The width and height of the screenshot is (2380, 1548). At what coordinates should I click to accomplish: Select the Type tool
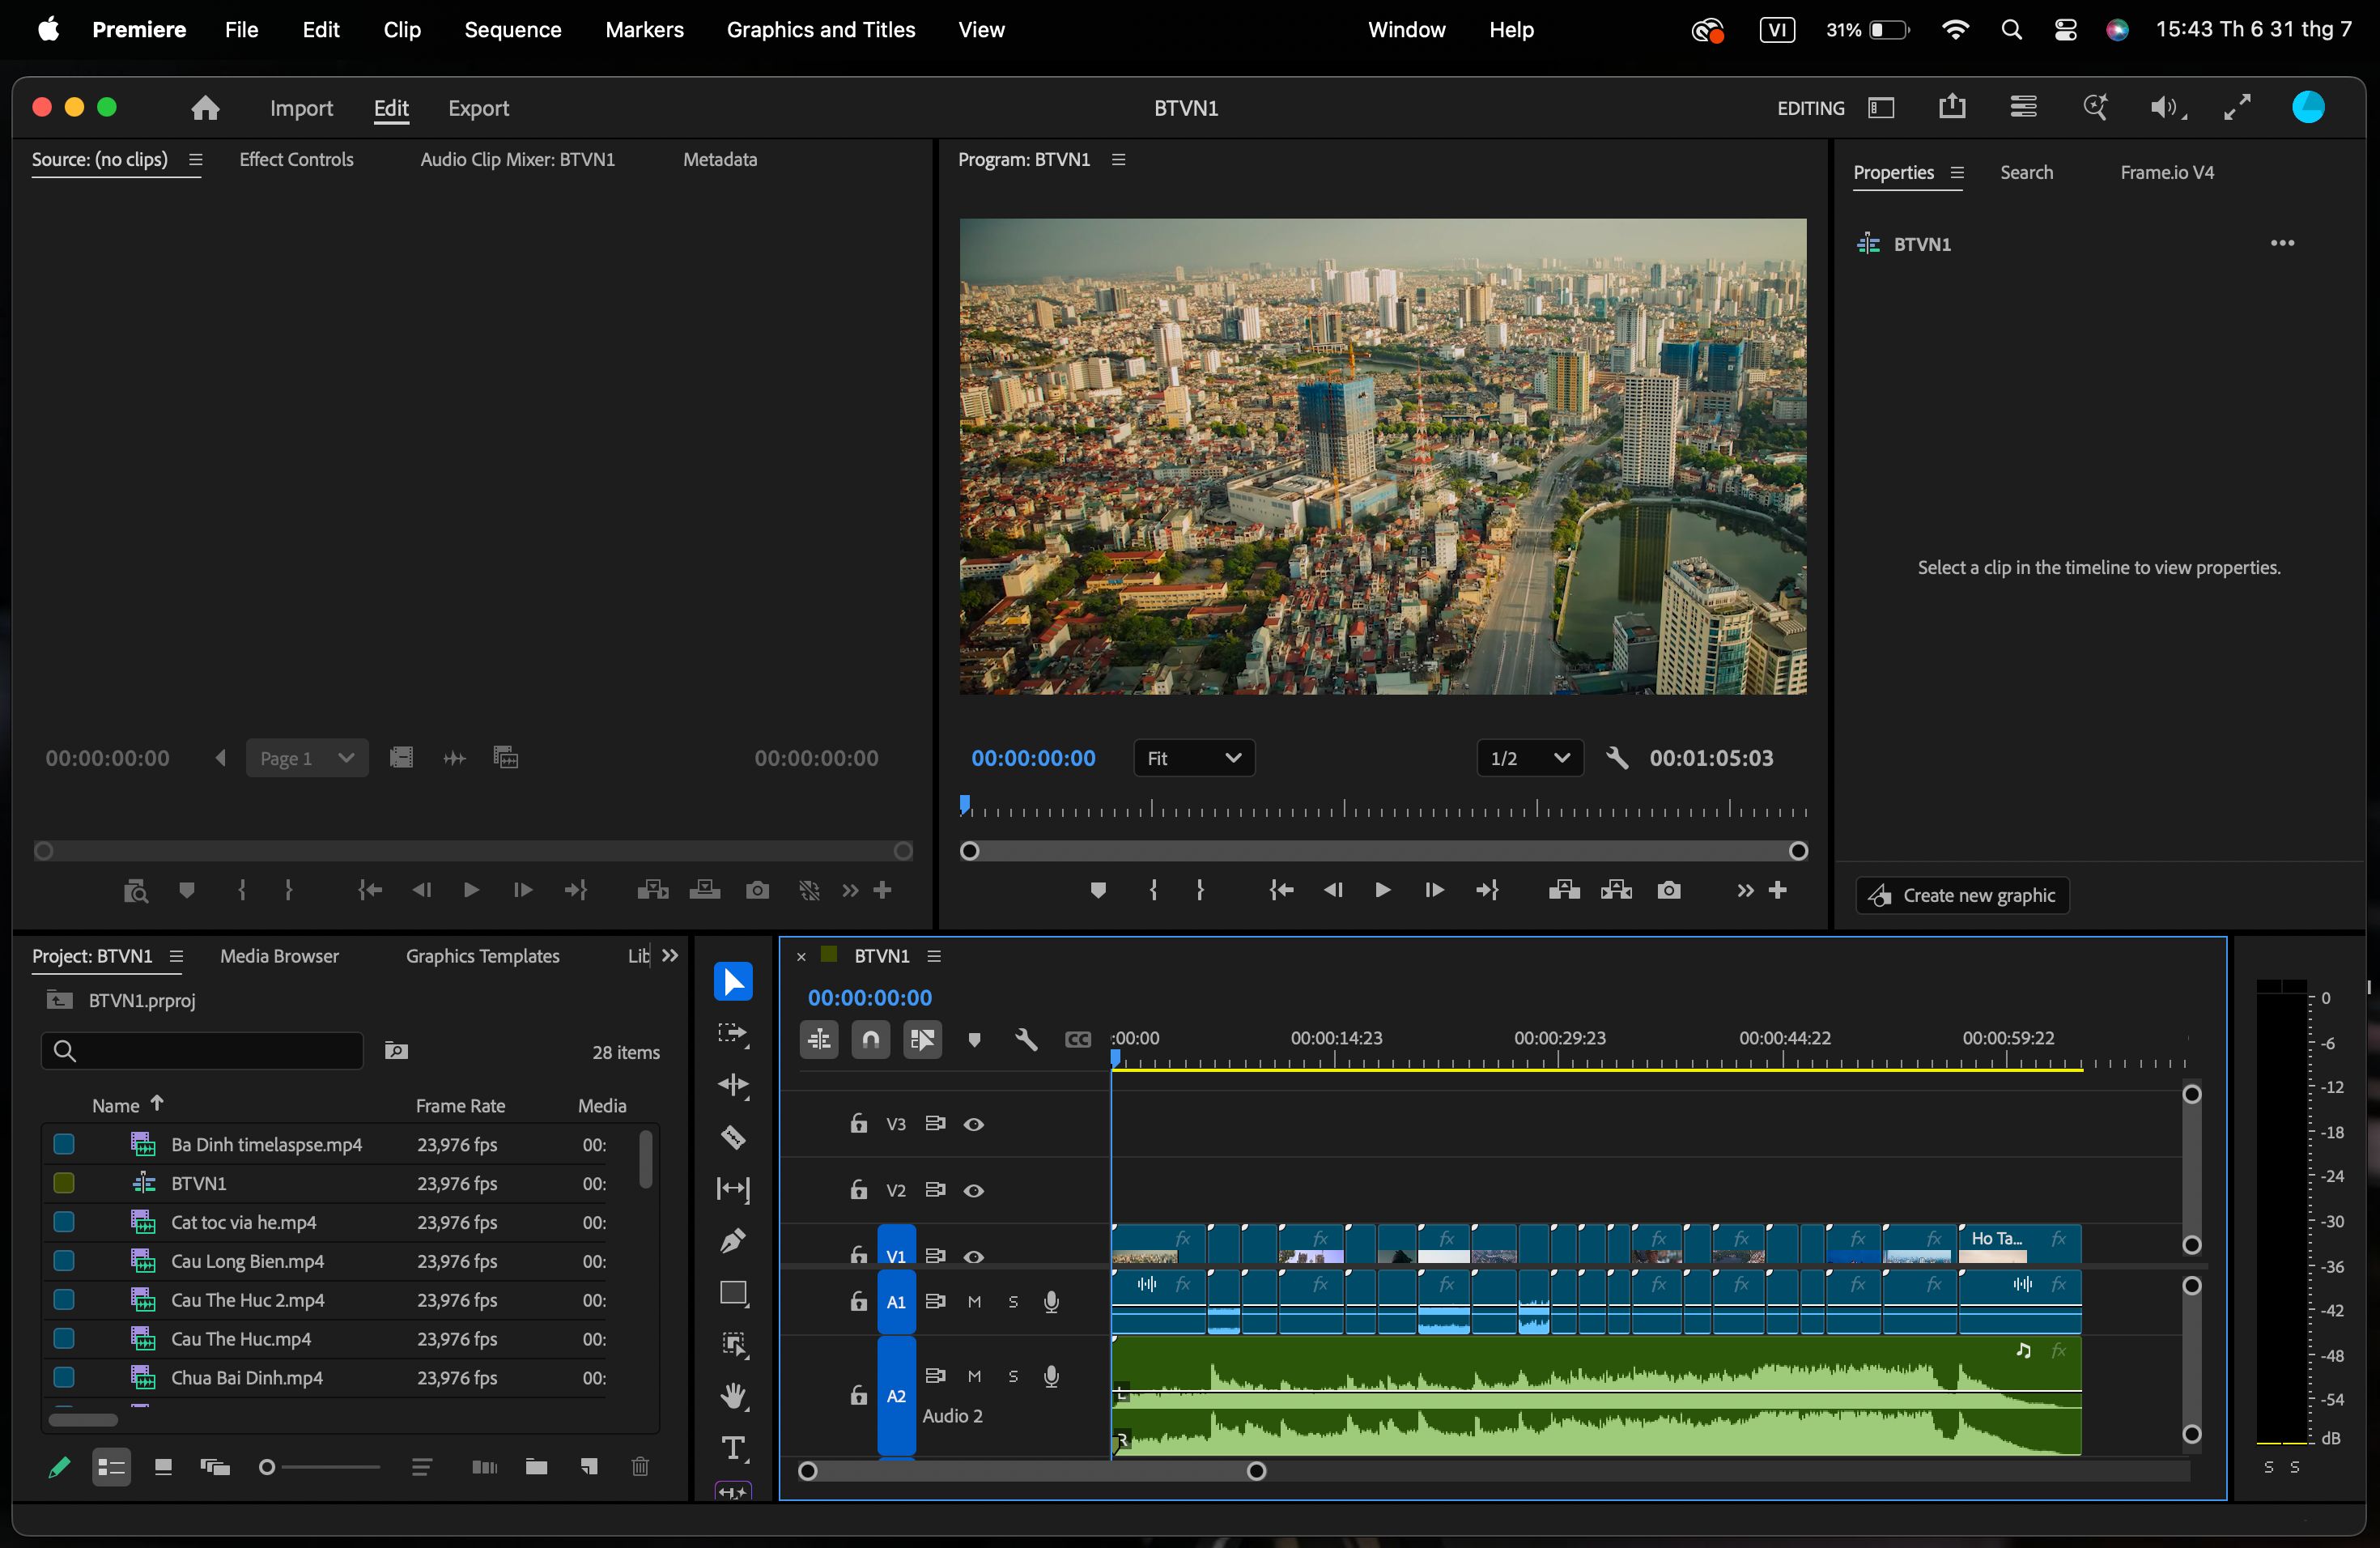(x=733, y=1448)
